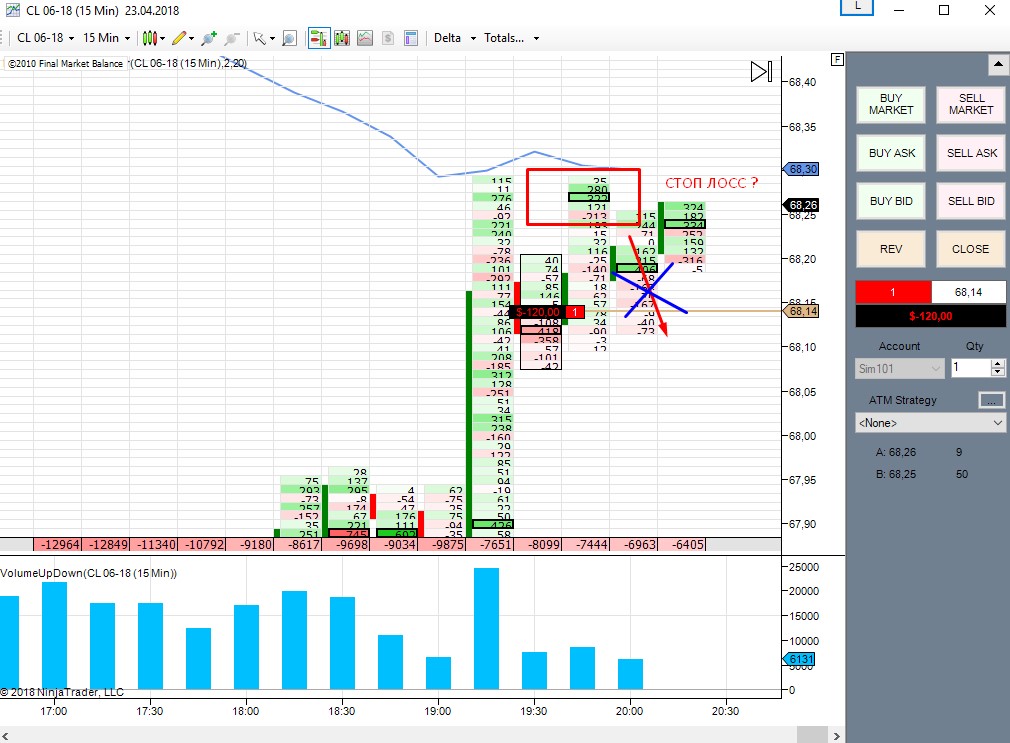Click the 68,30 price axis marker
The image size is (1010, 743).
801,169
